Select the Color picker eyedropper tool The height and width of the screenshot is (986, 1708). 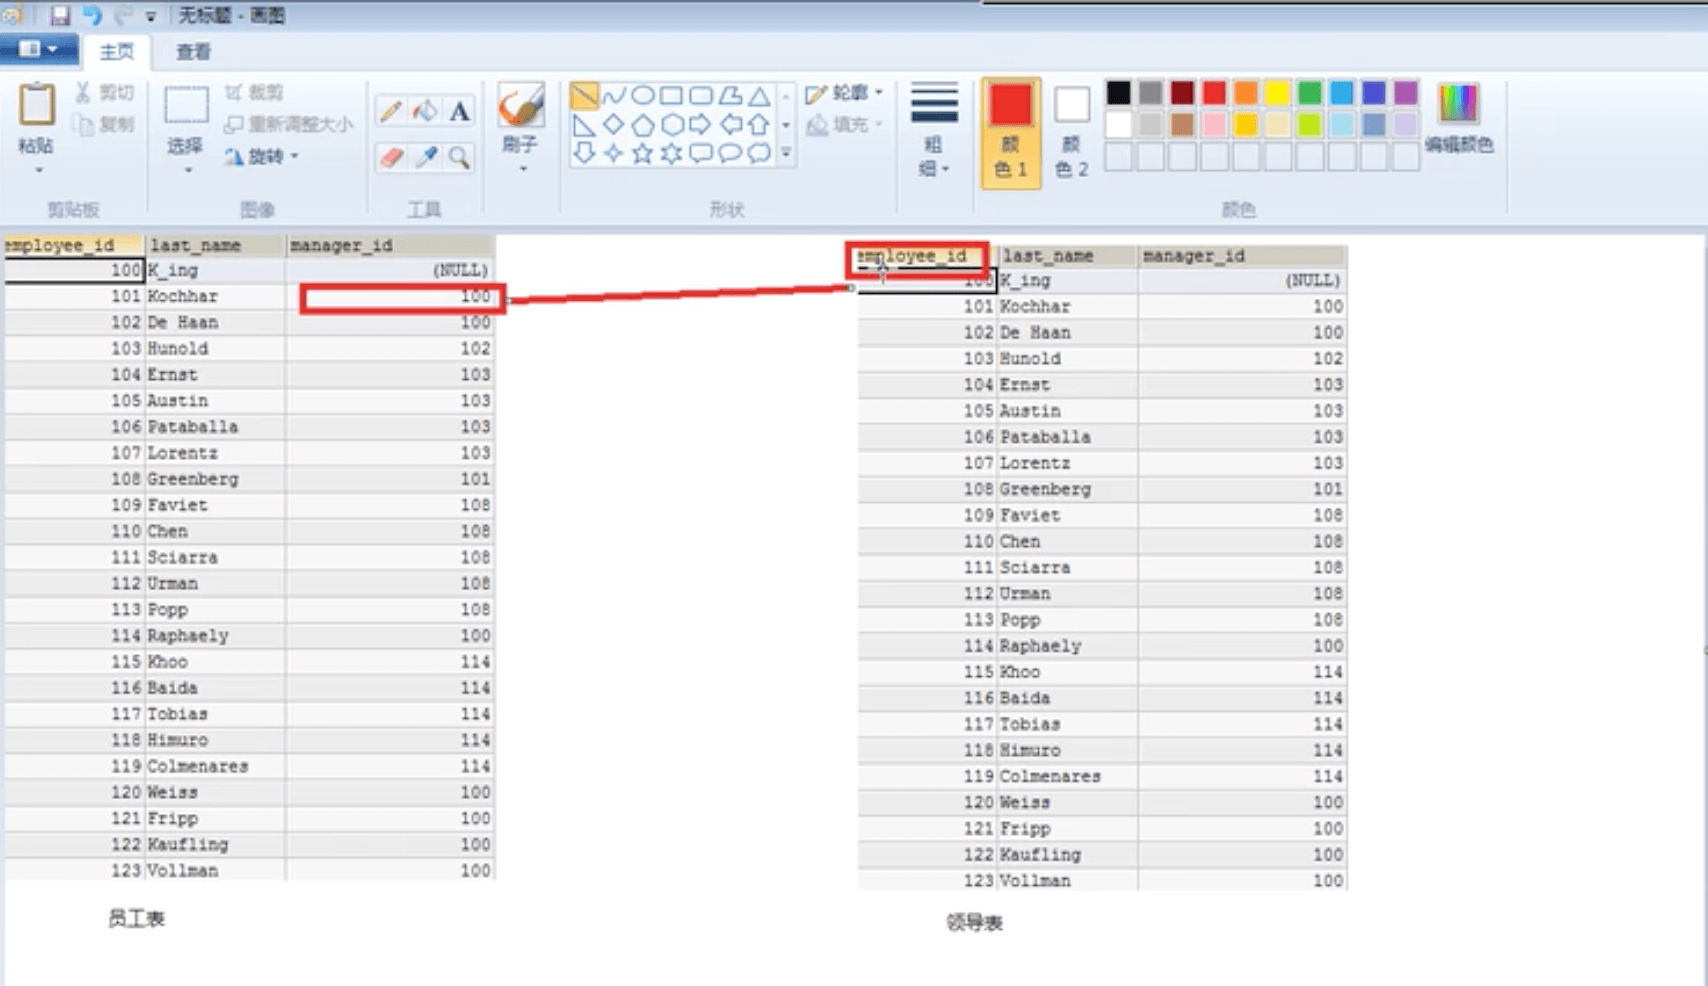click(425, 157)
